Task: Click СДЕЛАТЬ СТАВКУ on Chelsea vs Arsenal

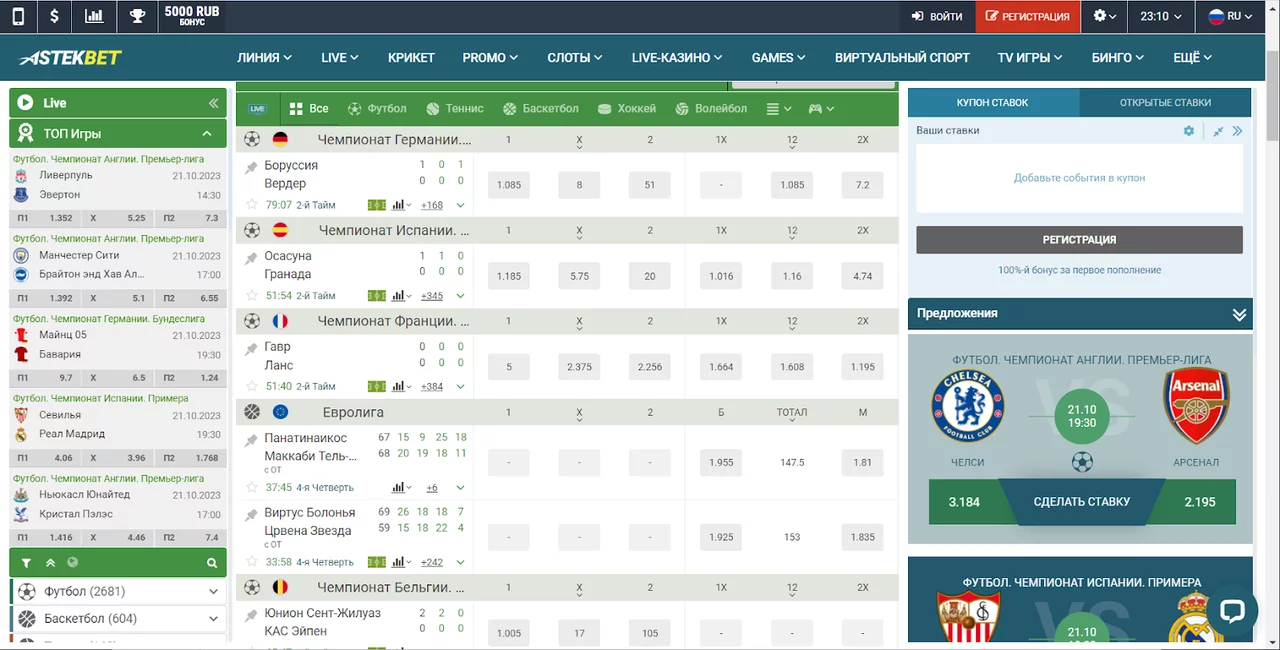Action: 1082,502
